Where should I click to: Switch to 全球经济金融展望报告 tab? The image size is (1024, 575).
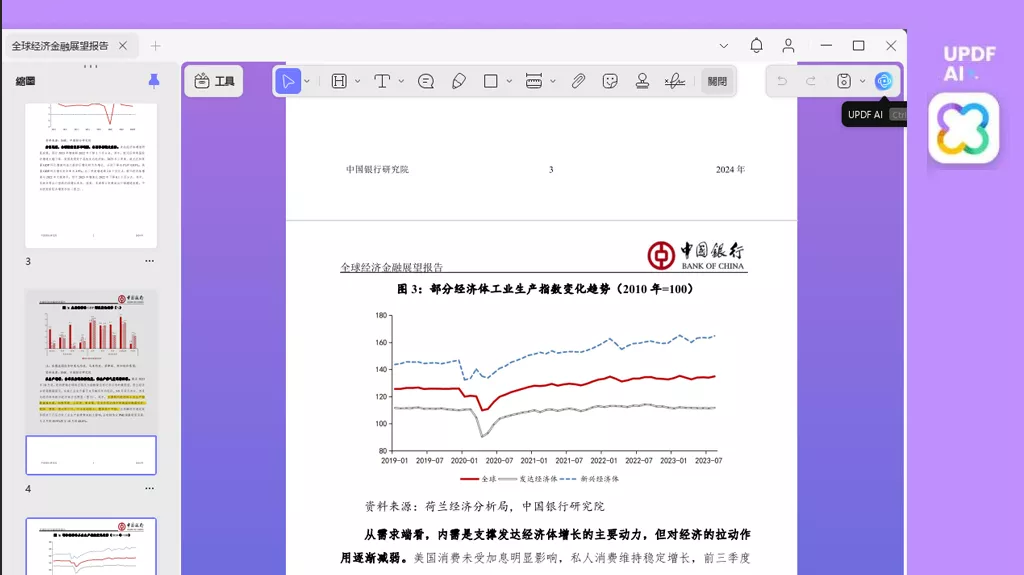tap(60, 46)
